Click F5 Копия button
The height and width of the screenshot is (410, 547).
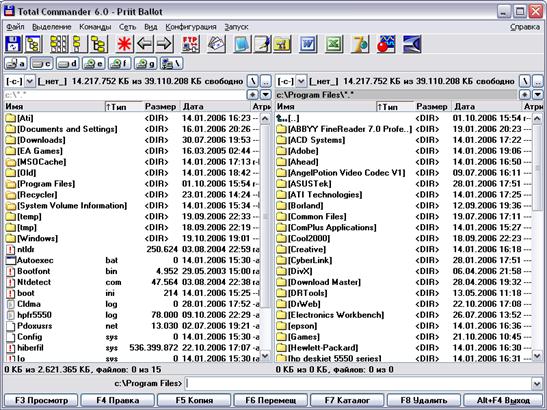coord(194,400)
